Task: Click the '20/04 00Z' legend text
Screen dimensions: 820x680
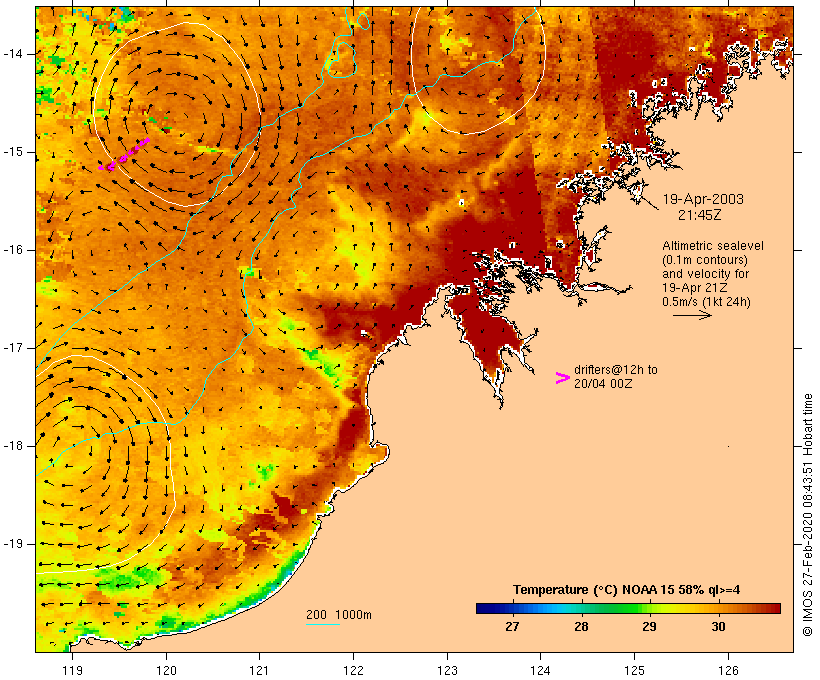Action: coord(603,383)
